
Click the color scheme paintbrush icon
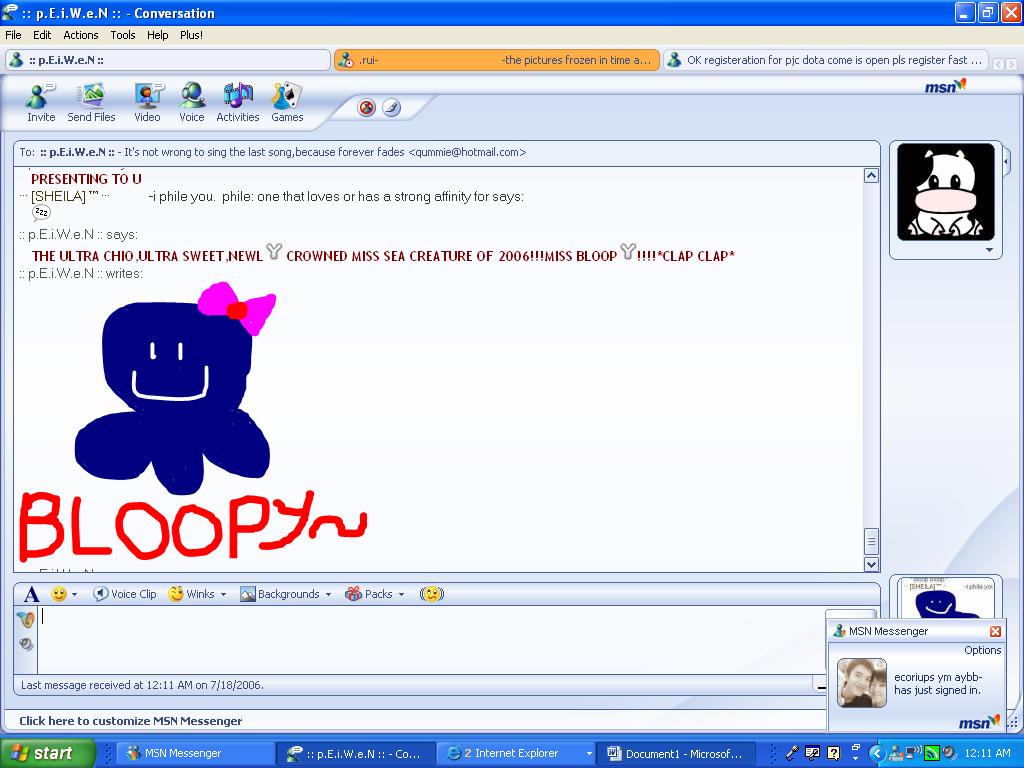[x=391, y=108]
